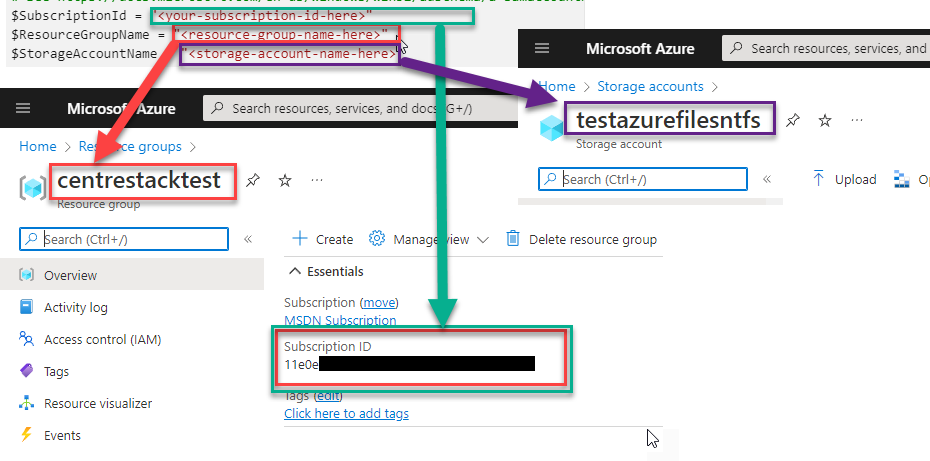Open more options for testazurefilesntfs
The image size is (930, 461).
coord(856,120)
